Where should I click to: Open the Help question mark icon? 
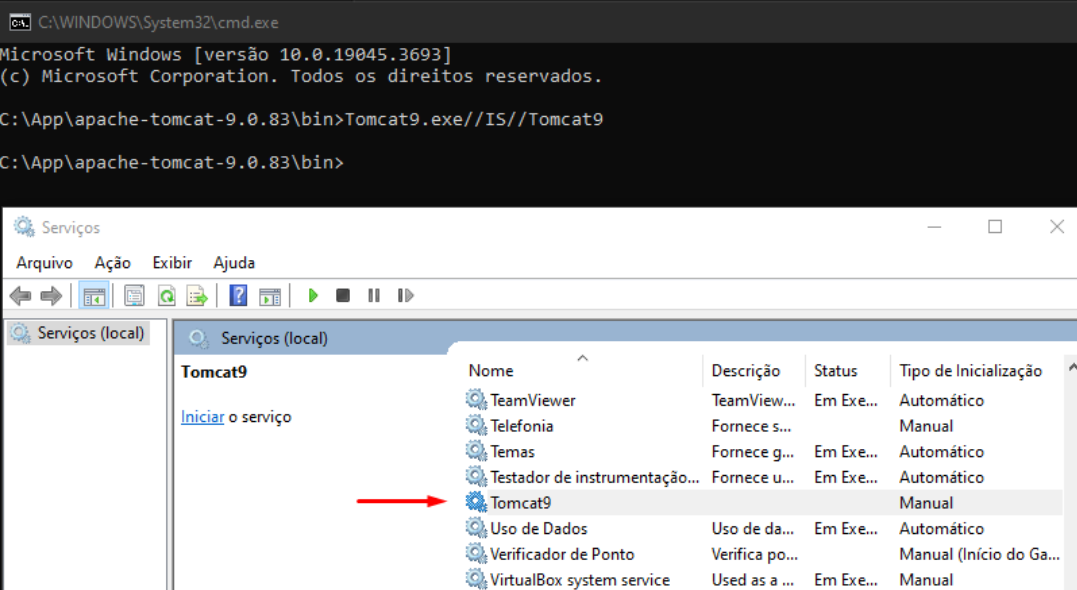pyautogui.click(x=238, y=296)
